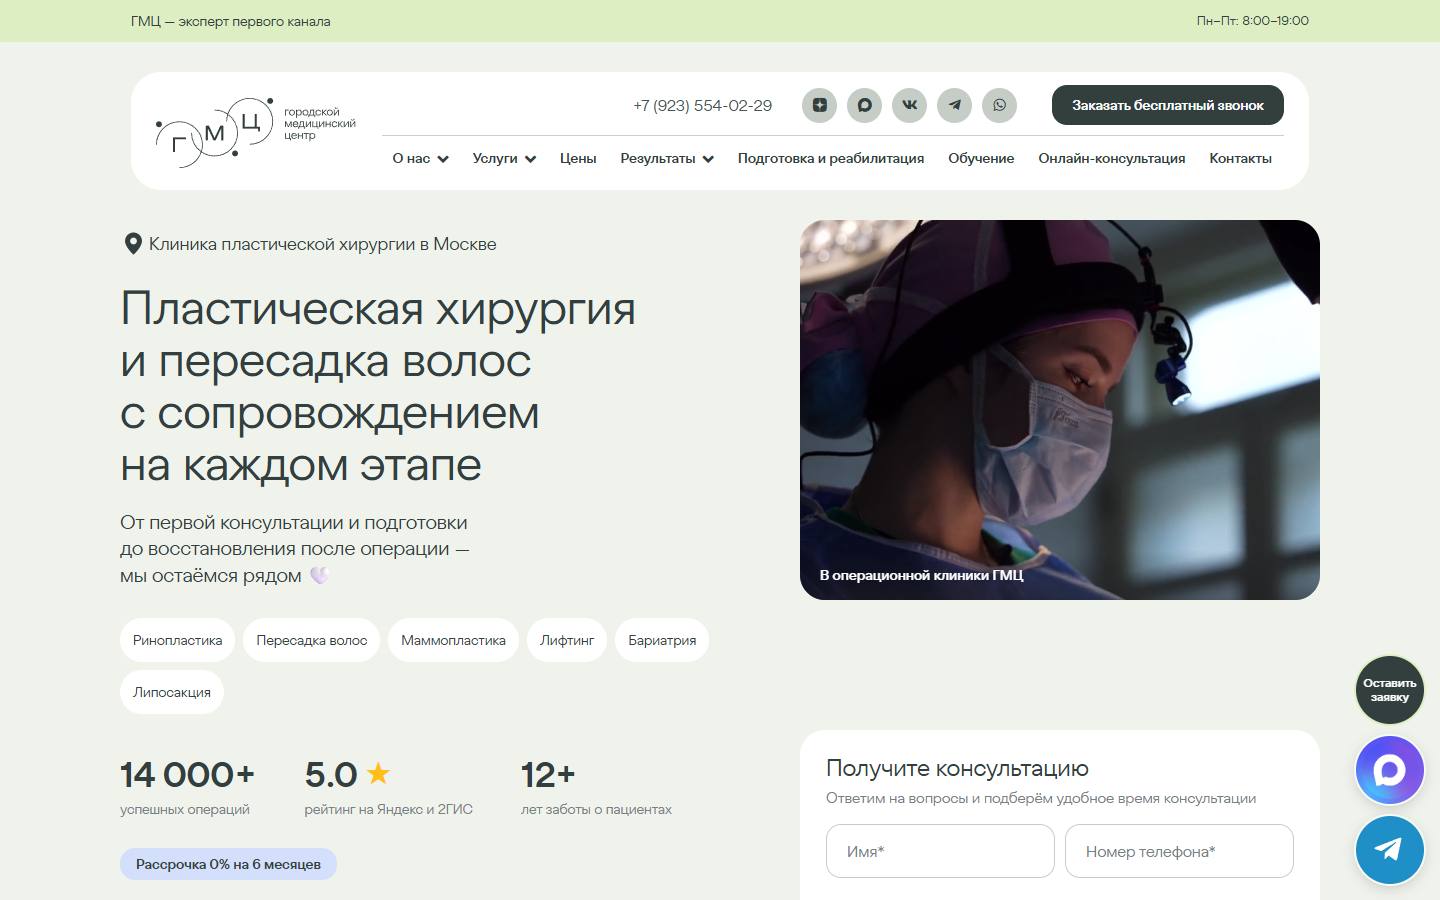Click 'рейтинг на Яндекс и 2ГИС' text
1440x900 pixels.
pos(389,809)
